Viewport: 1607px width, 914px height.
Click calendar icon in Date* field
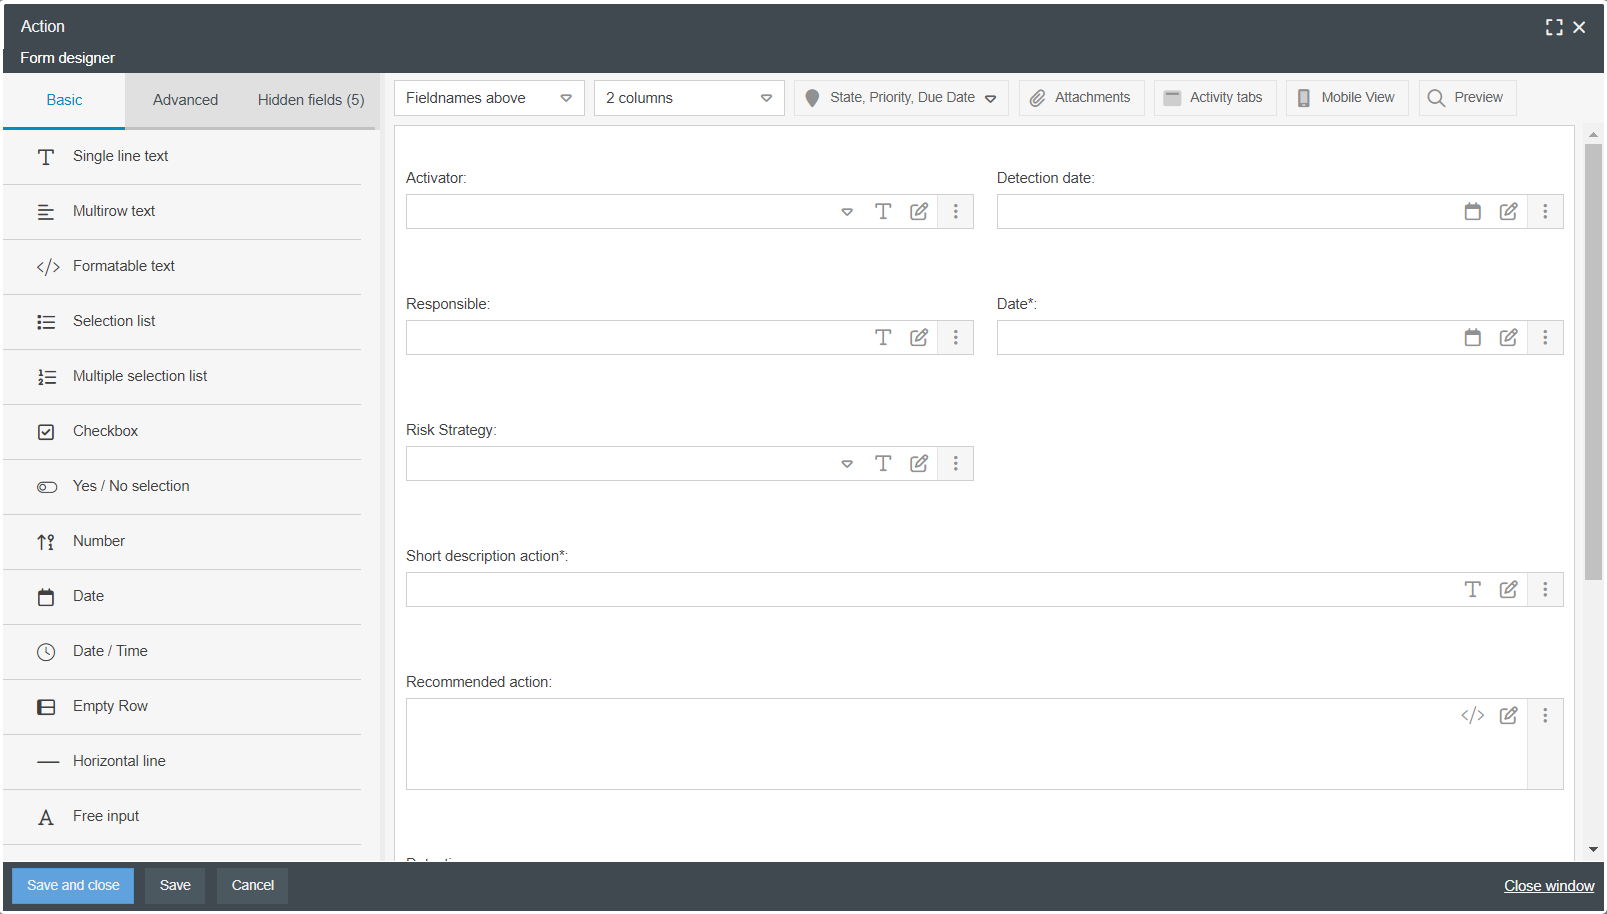(x=1473, y=337)
